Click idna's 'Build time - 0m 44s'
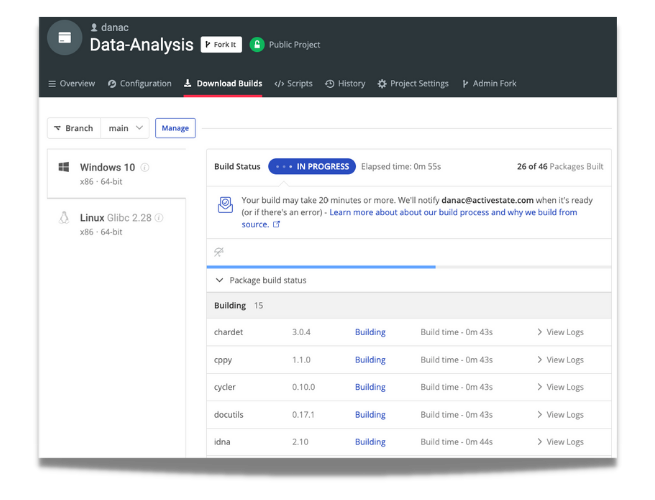655x500 pixels. pos(457,442)
